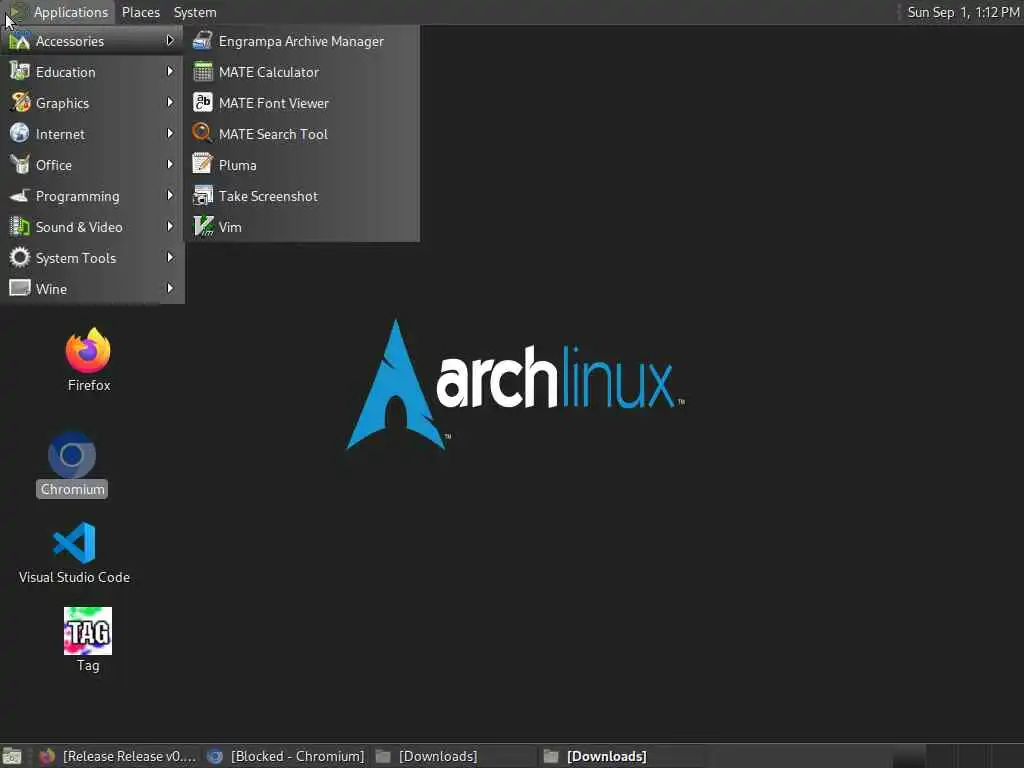Click folder icon of bold Downloads taskbar entry
Screen dimensions: 1024x768
[551, 756]
